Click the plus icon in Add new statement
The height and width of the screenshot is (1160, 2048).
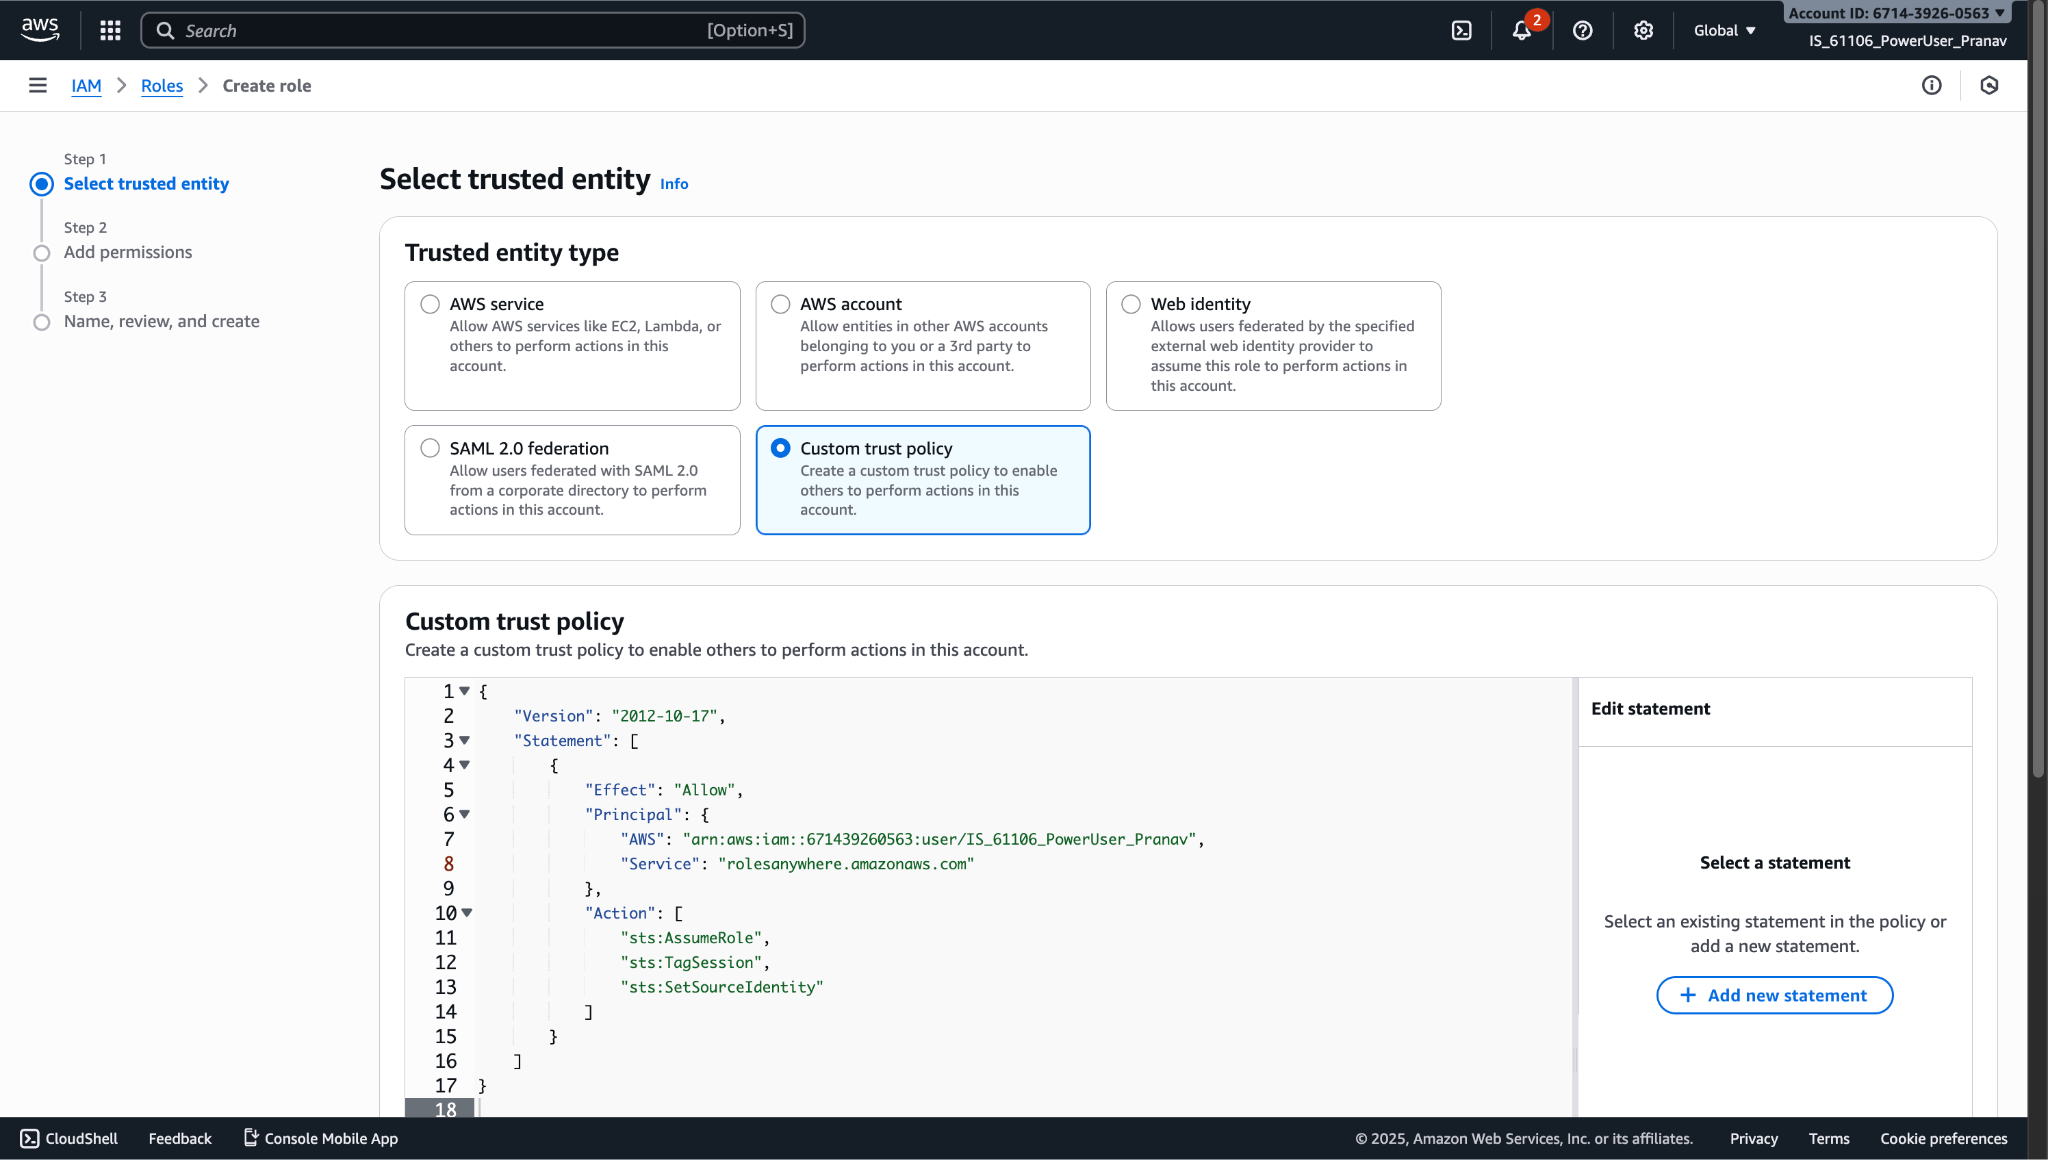coord(1688,995)
